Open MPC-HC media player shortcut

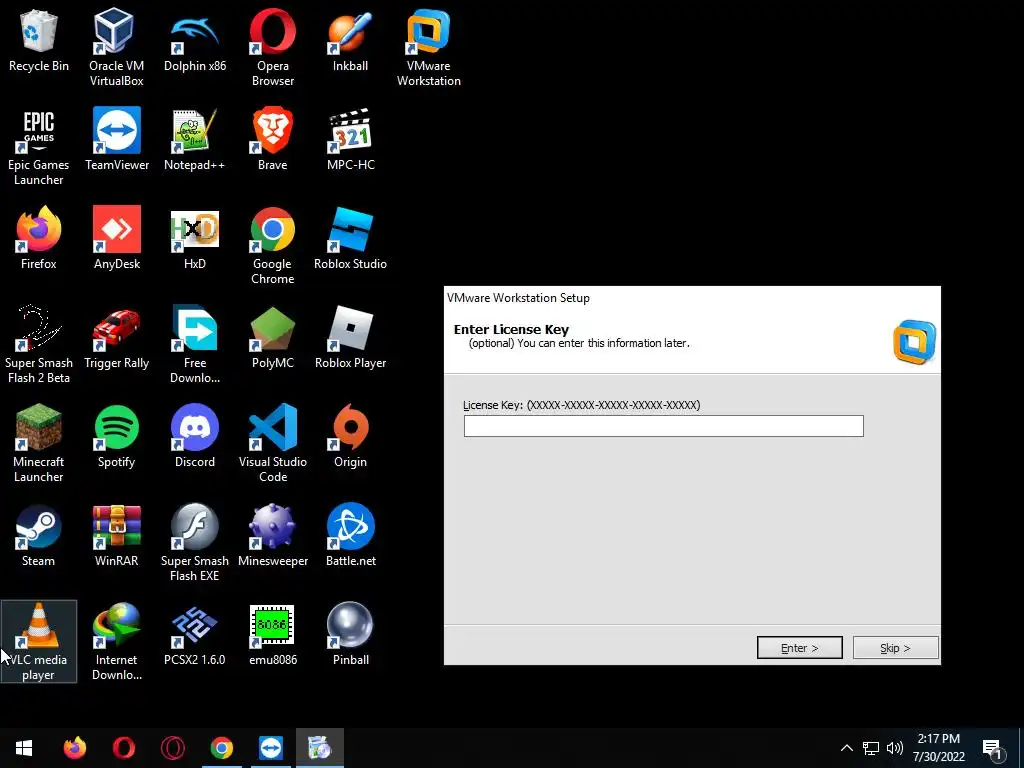[x=351, y=140]
